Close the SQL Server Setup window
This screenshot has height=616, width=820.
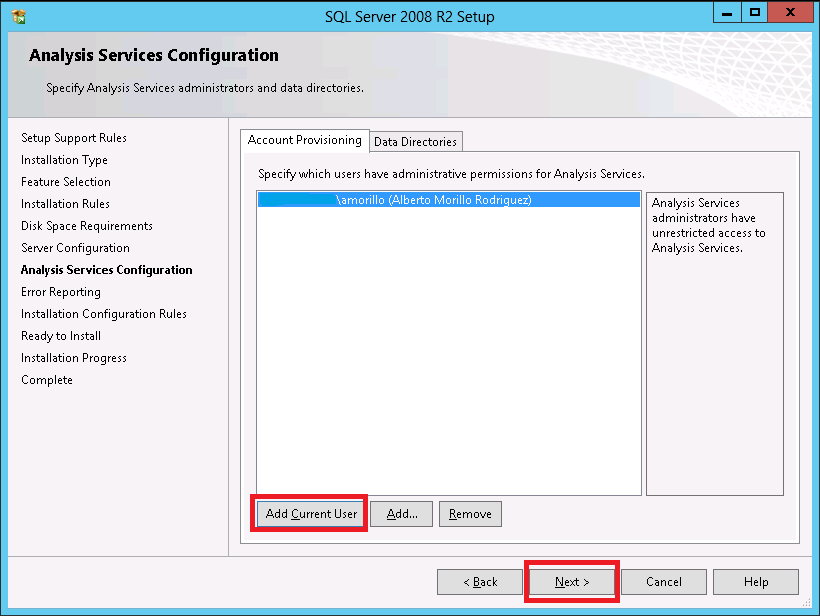click(790, 13)
